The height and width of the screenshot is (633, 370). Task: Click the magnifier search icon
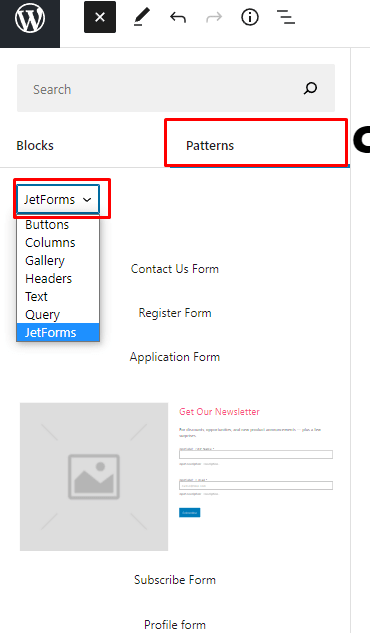[x=310, y=88]
